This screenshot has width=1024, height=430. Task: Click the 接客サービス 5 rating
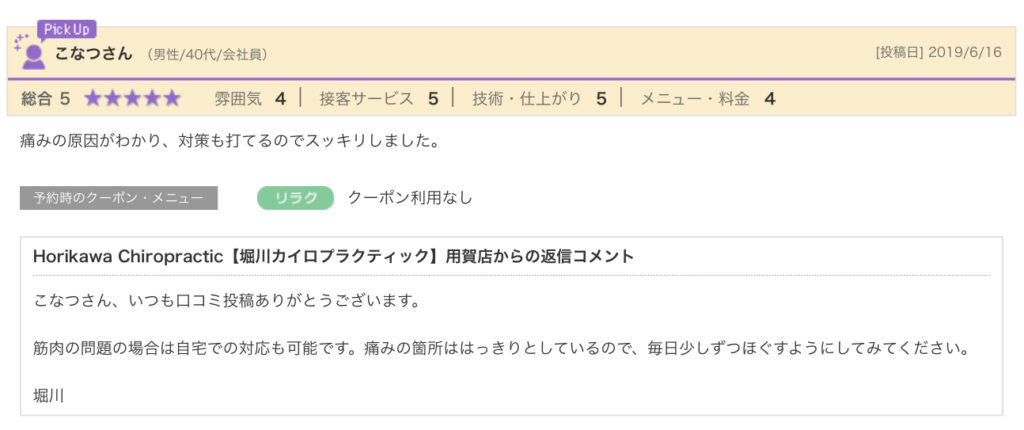click(x=378, y=98)
